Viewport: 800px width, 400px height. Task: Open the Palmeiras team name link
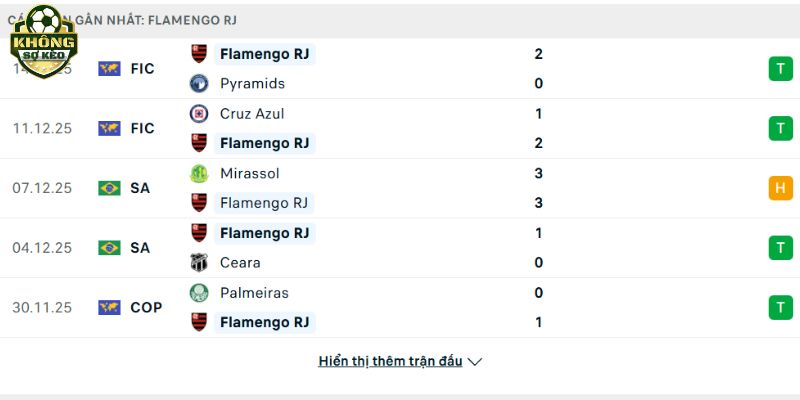254,293
